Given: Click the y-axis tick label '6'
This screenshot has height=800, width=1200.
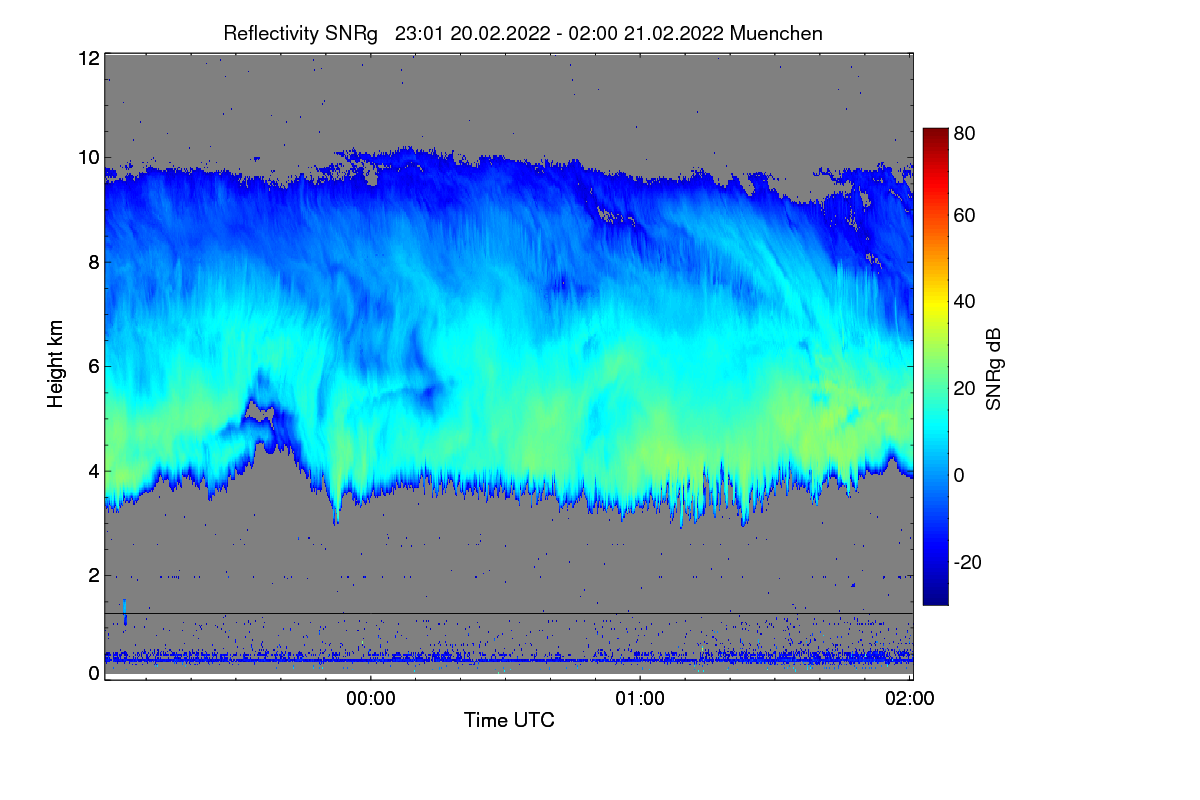Looking at the screenshot, I should point(94,366).
